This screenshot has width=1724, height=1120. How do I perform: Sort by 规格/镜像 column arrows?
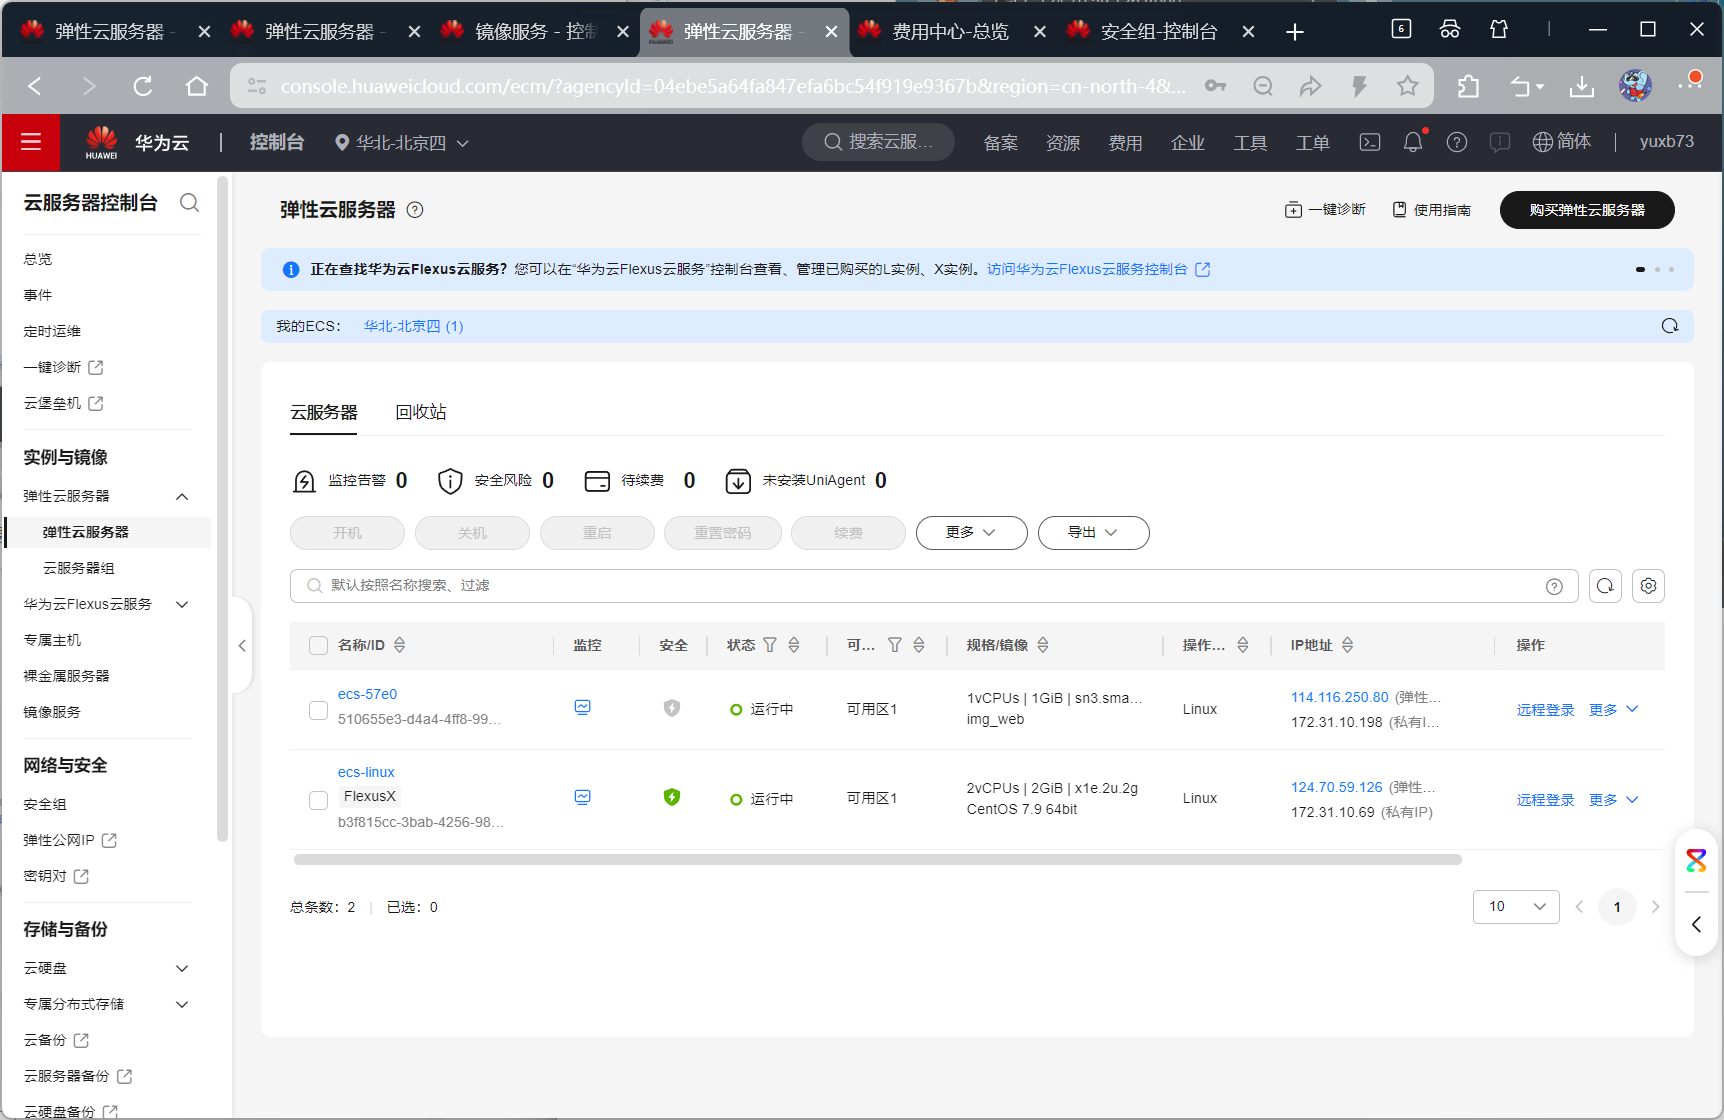pos(1043,645)
